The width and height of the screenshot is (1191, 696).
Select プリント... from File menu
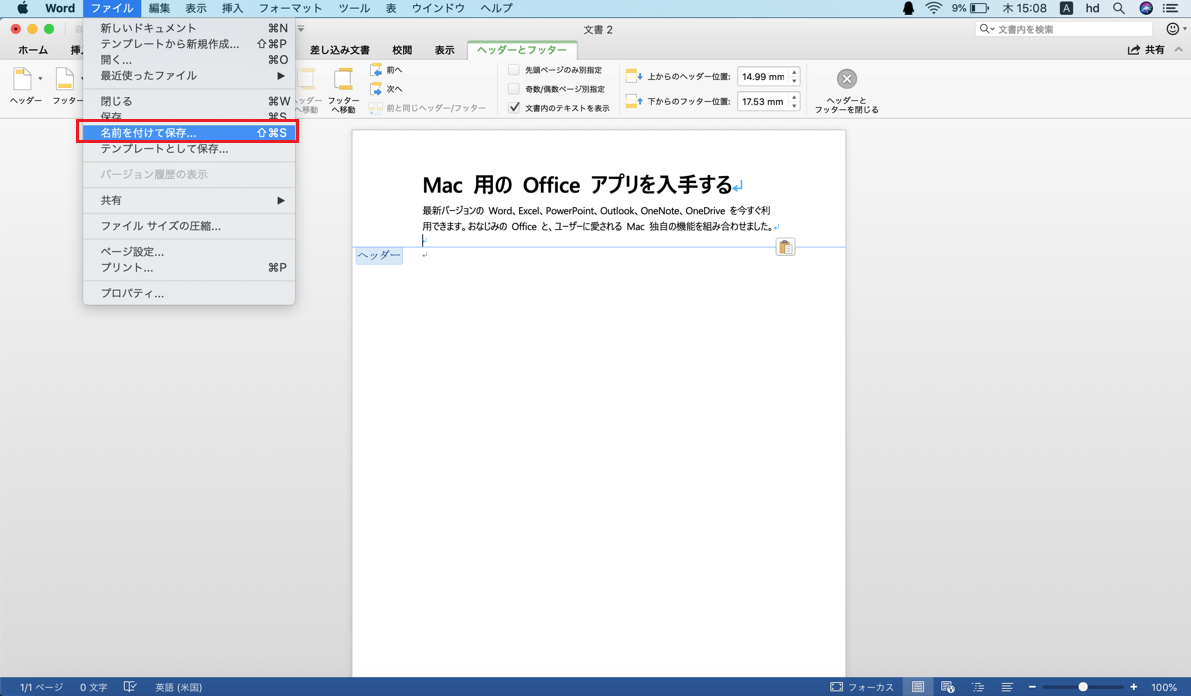189,267
